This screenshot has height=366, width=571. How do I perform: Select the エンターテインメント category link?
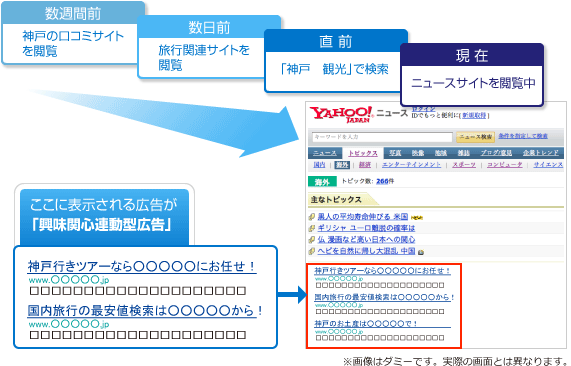411,165
